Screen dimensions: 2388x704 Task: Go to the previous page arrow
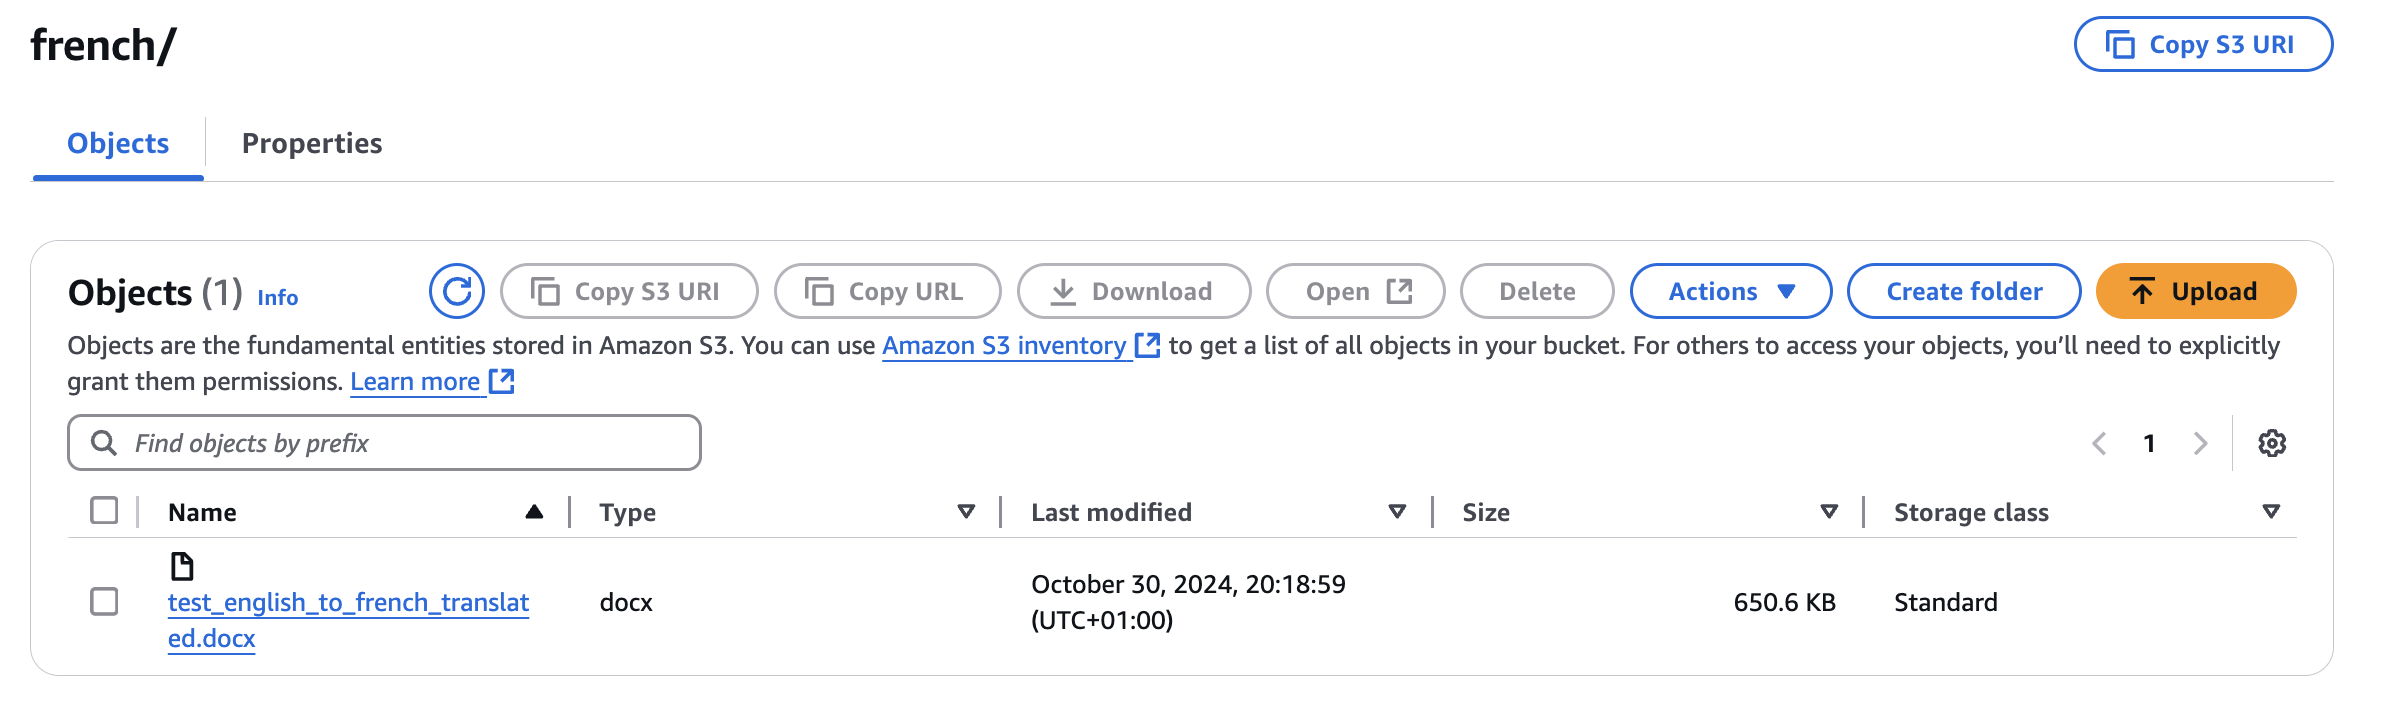pos(2099,443)
